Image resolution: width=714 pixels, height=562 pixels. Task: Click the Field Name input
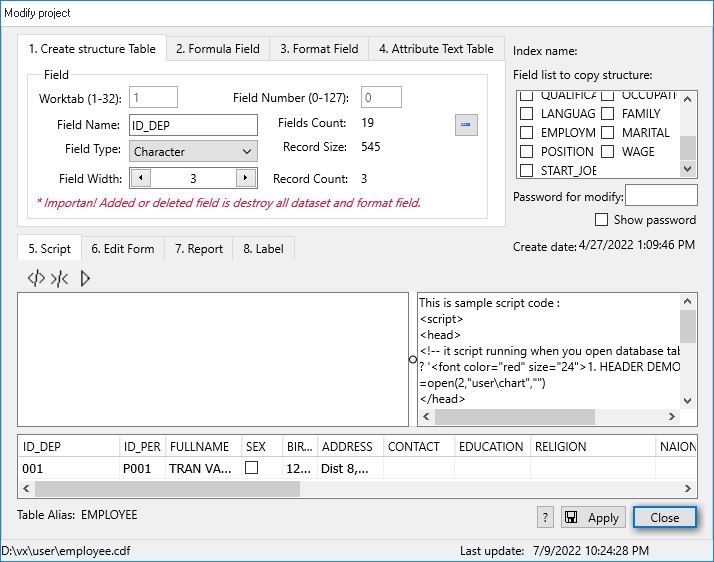pos(193,125)
